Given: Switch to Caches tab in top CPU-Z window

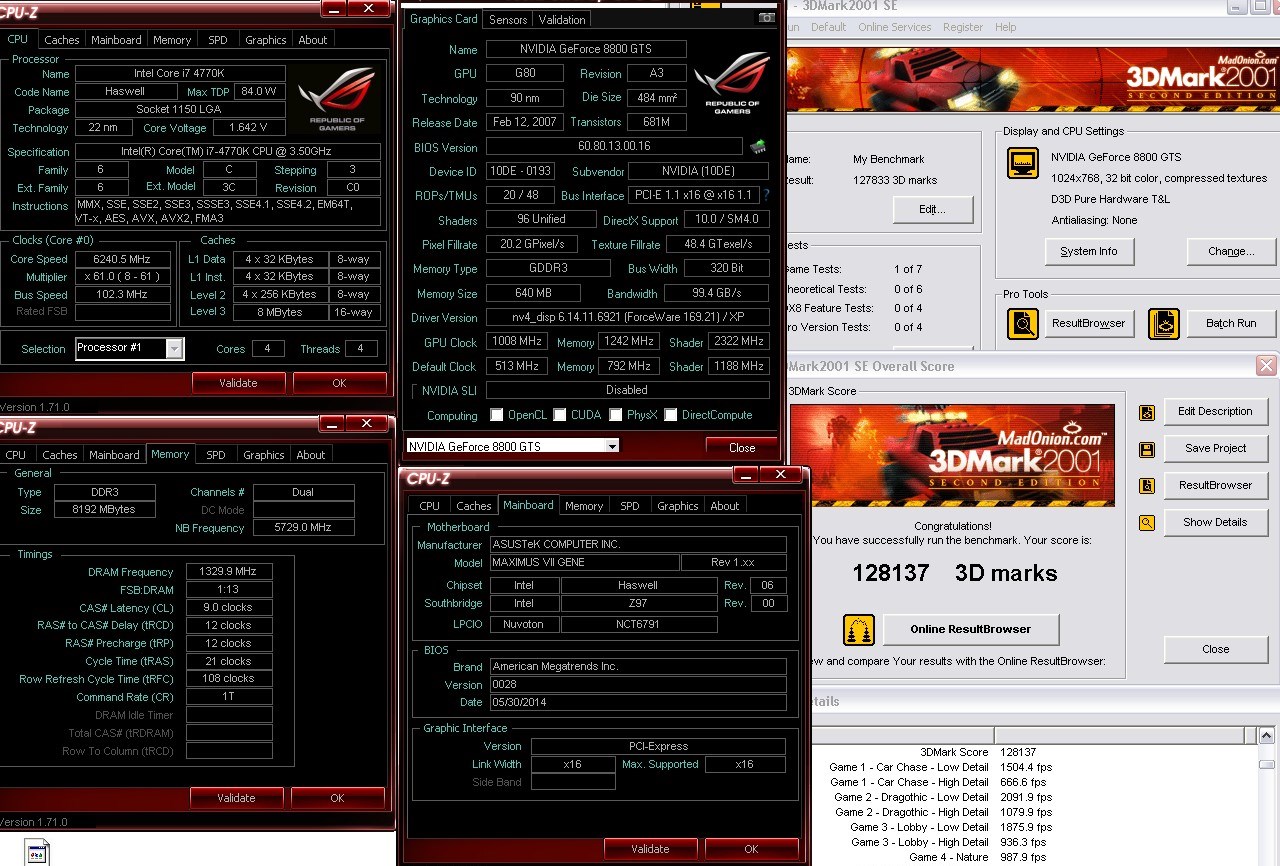Looking at the screenshot, I should click(61, 40).
